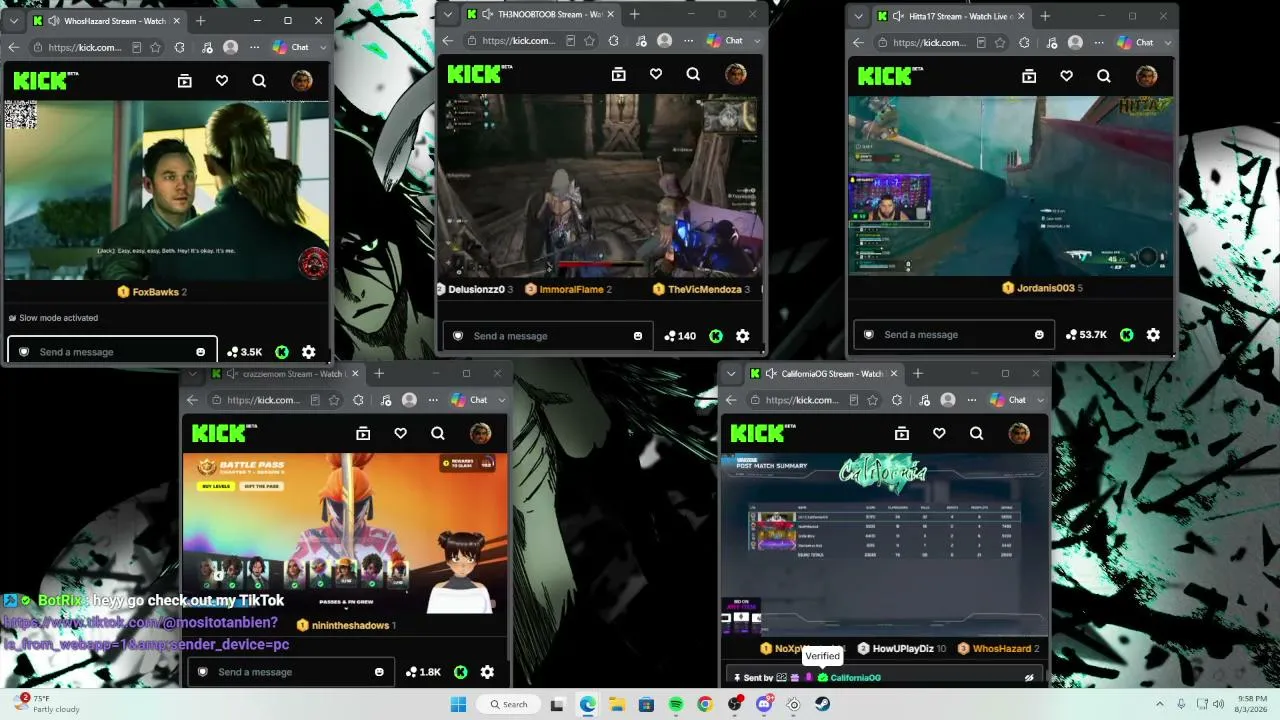Toggle favorite star in crazziemom address bar
Viewport: 1280px width, 720px height.
tap(336, 400)
